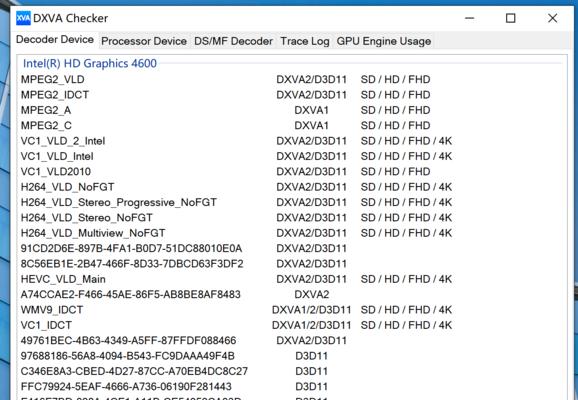578x400 pixels.
Task: Open the Processor Device tab
Action: pos(144,41)
